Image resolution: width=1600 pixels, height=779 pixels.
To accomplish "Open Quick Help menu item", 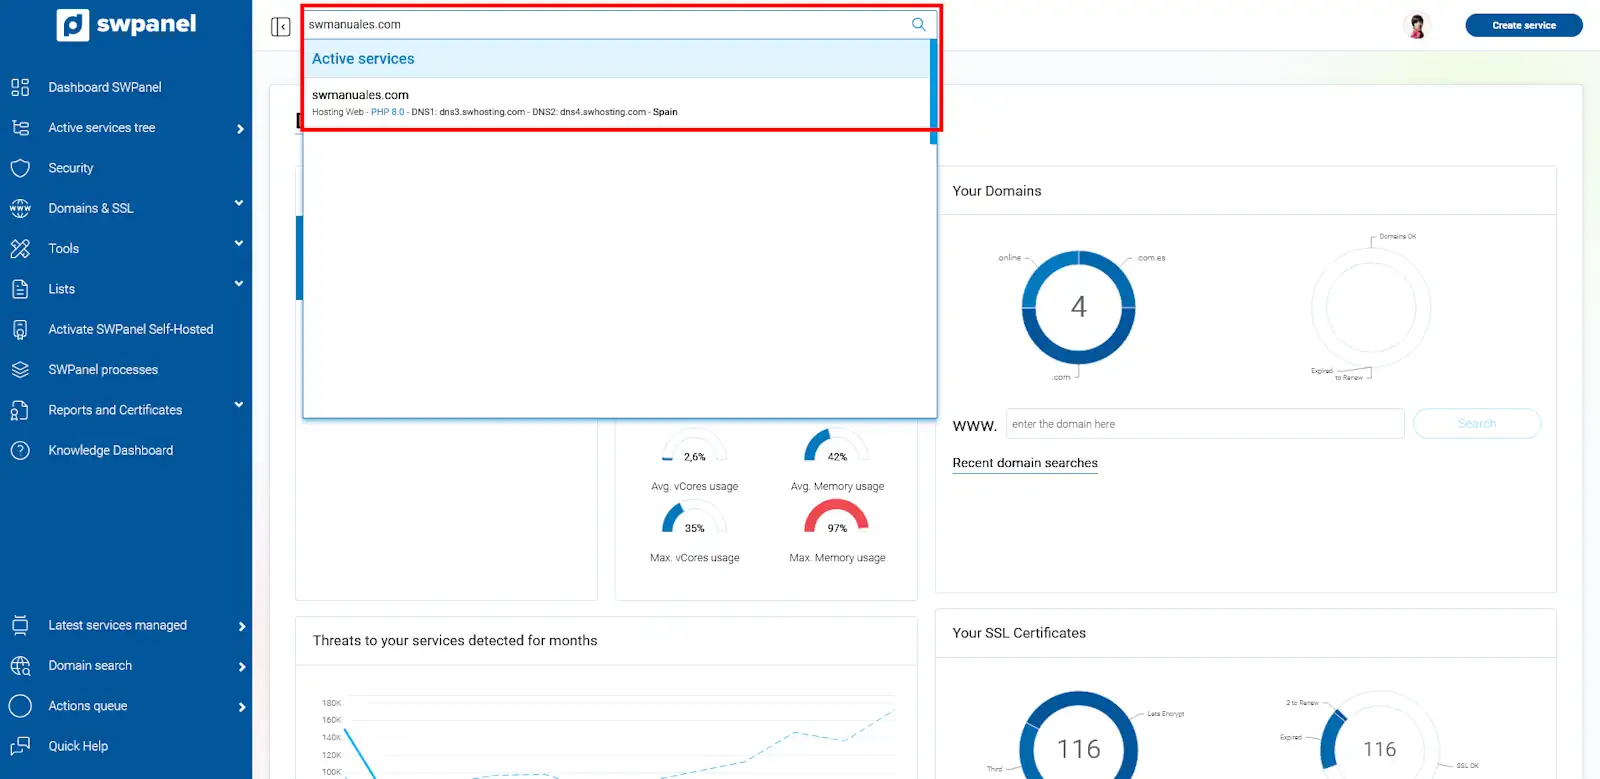I will (78, 746).
